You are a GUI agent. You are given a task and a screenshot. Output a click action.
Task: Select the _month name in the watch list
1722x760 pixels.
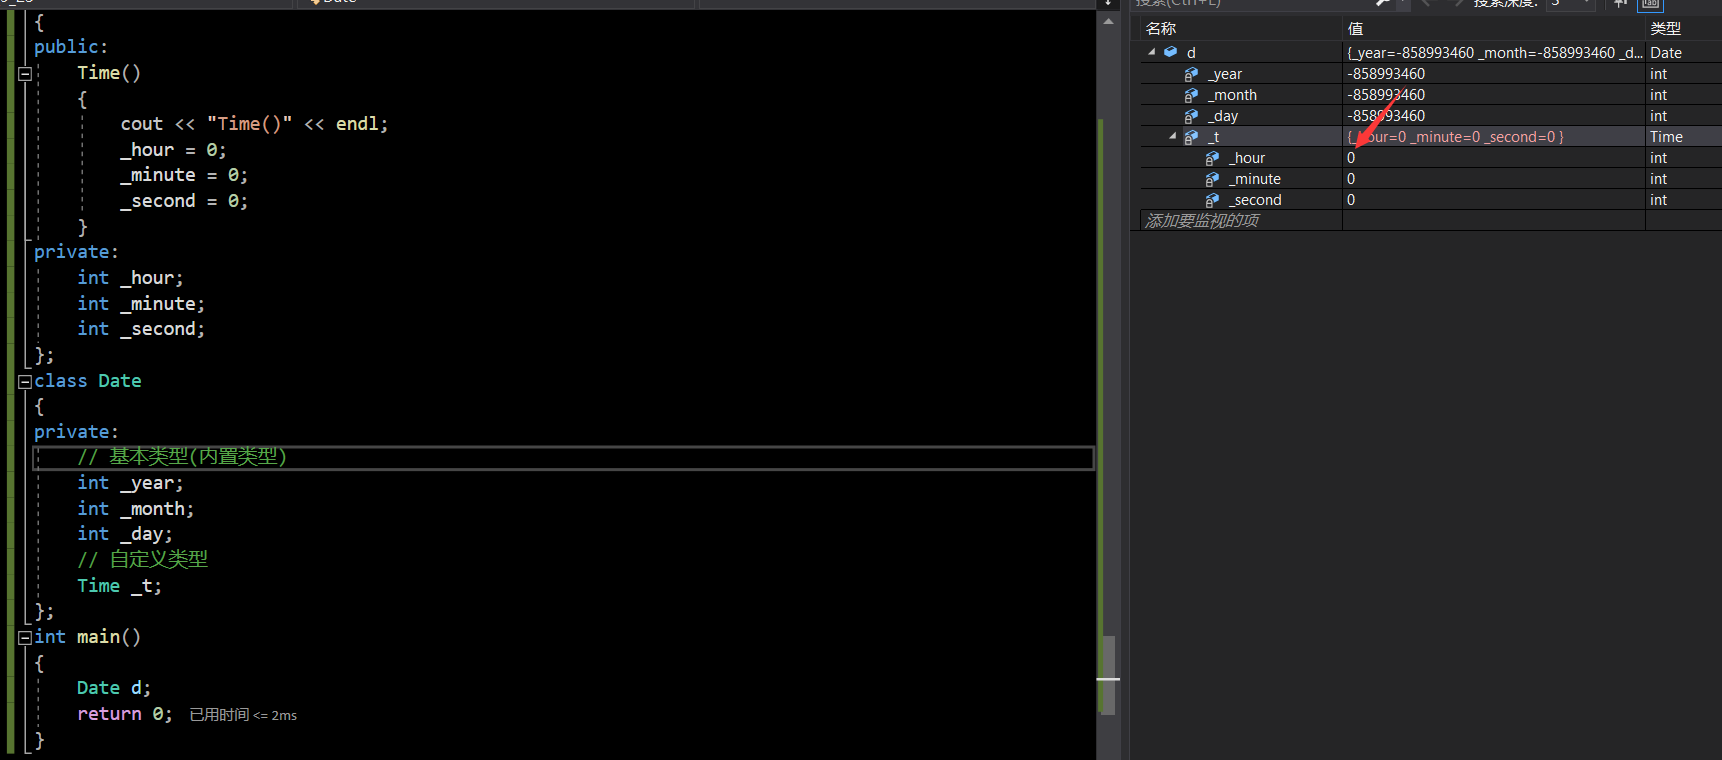coord(1232,95)
